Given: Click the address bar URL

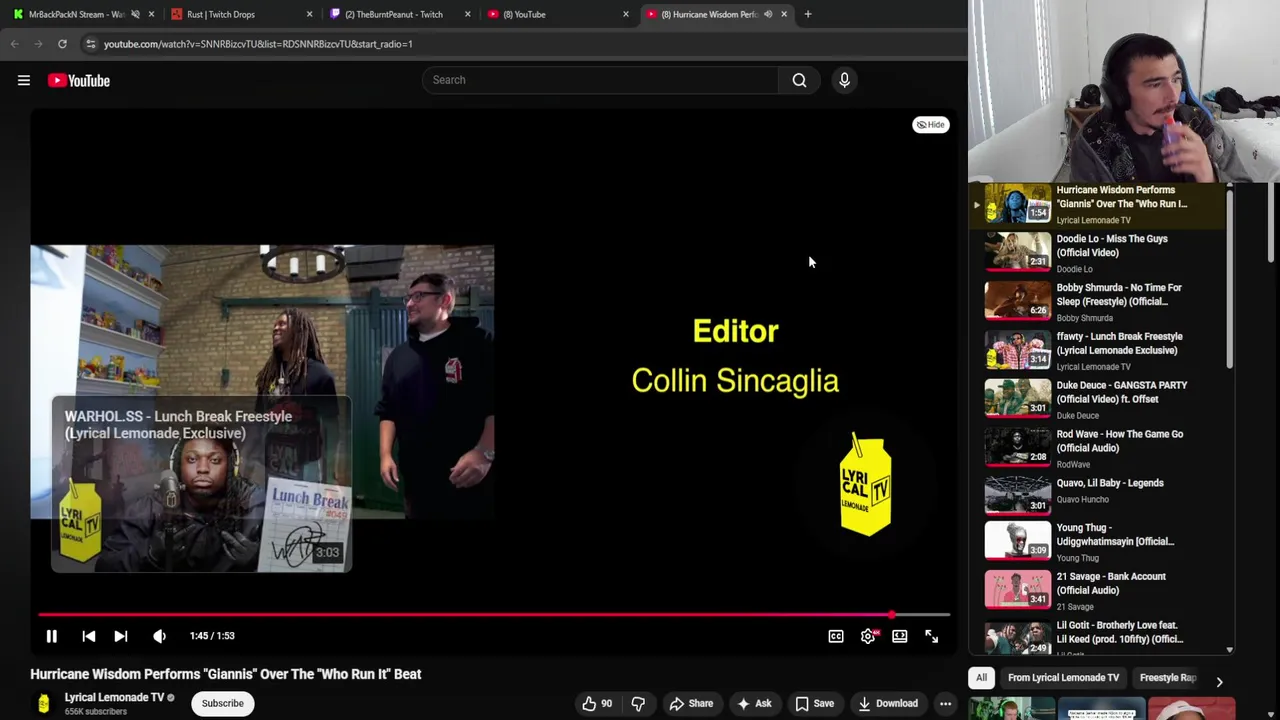Looking at the screenshot, I should click(258, 44).
